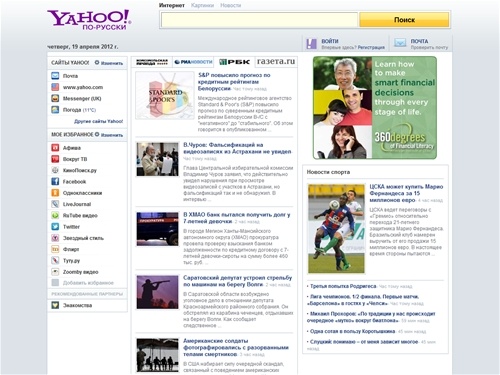Open the Туту.ру icon

coord(55,260)
